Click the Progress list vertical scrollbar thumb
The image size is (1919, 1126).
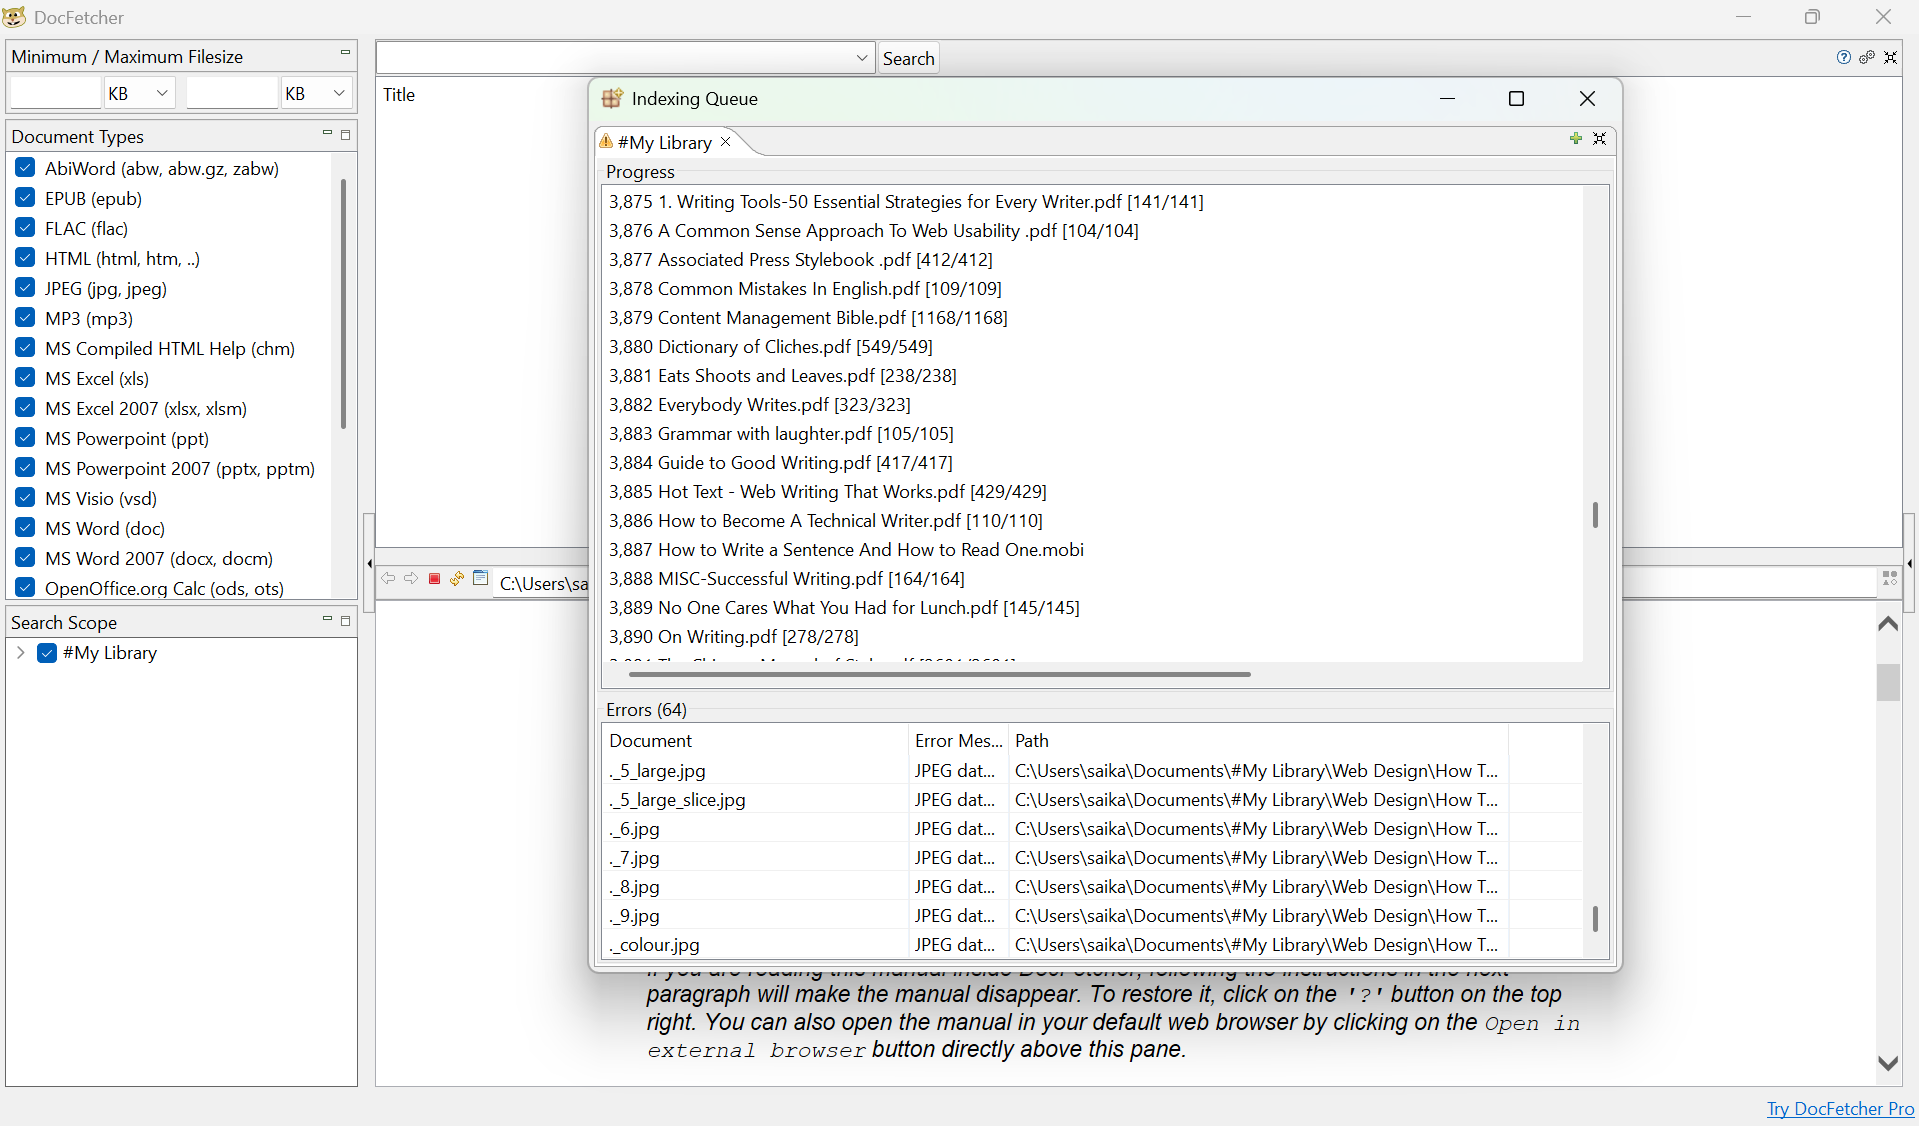click(1595, 515)
